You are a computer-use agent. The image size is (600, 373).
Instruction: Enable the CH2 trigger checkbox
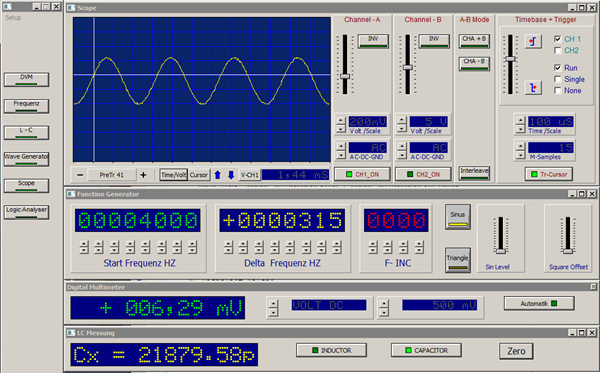pyautogui.click(x=558, y=50)
